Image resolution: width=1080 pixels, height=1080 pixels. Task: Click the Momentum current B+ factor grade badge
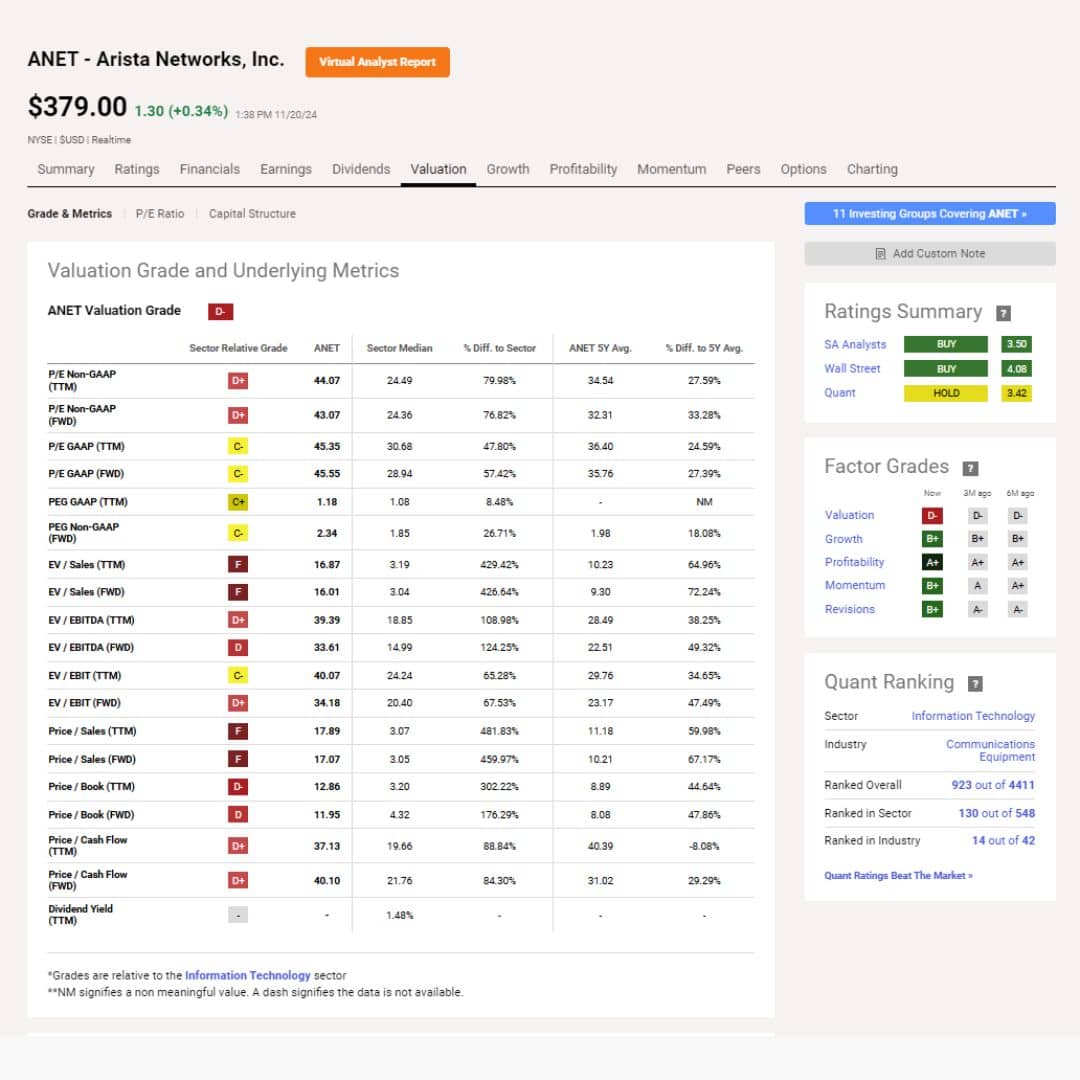(x=932, y=585)
